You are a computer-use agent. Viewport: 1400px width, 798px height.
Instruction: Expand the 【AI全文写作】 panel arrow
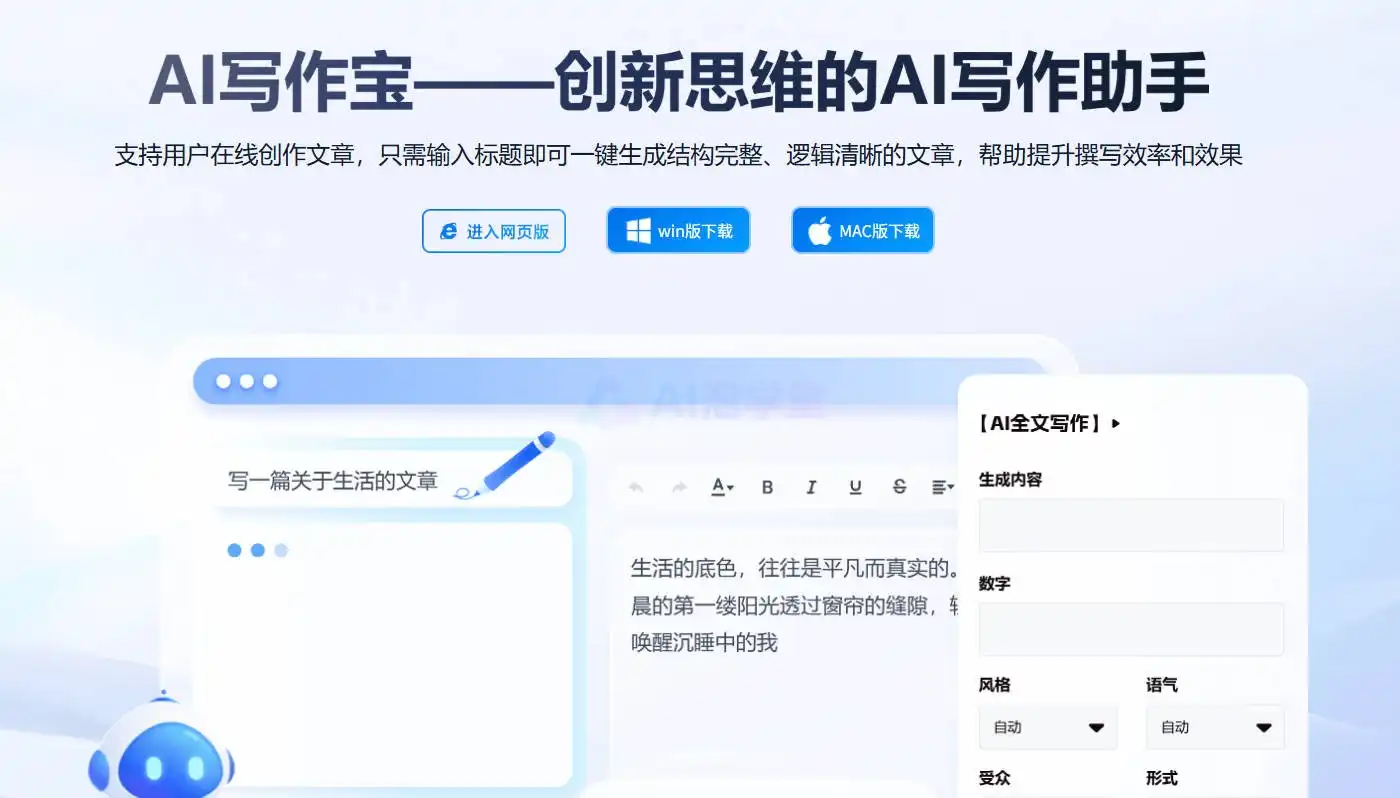point(1116,423)
